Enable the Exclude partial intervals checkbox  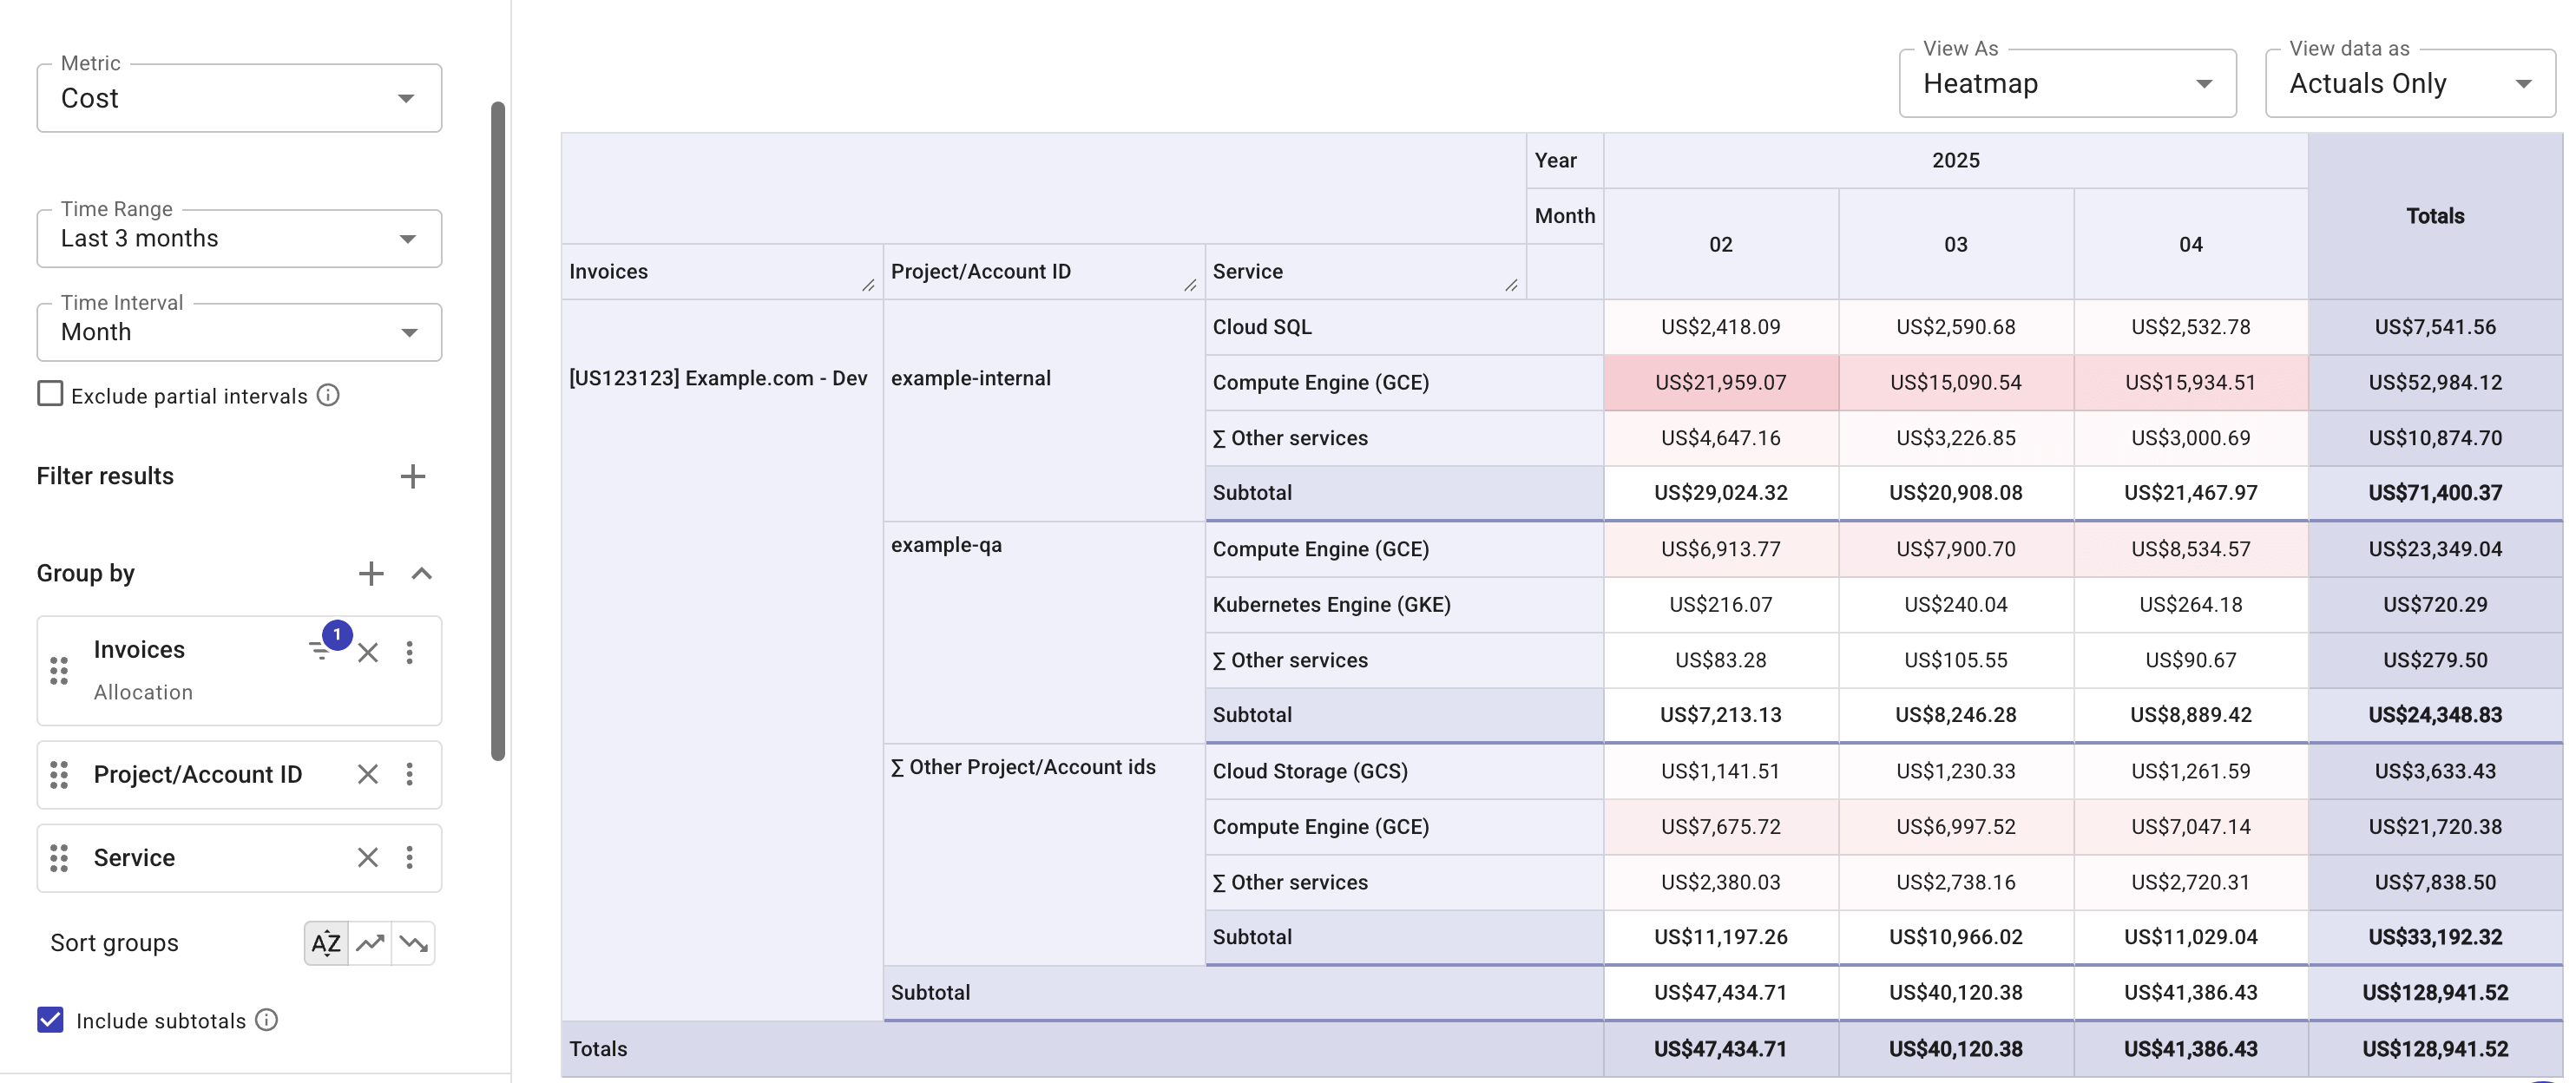click(50, 393)
